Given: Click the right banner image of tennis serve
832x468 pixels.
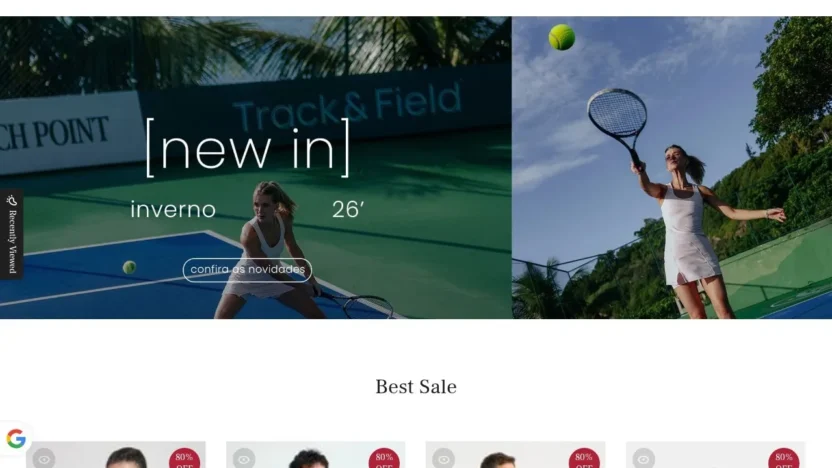Looking at the screenshot, I should [x=672, y=168].
